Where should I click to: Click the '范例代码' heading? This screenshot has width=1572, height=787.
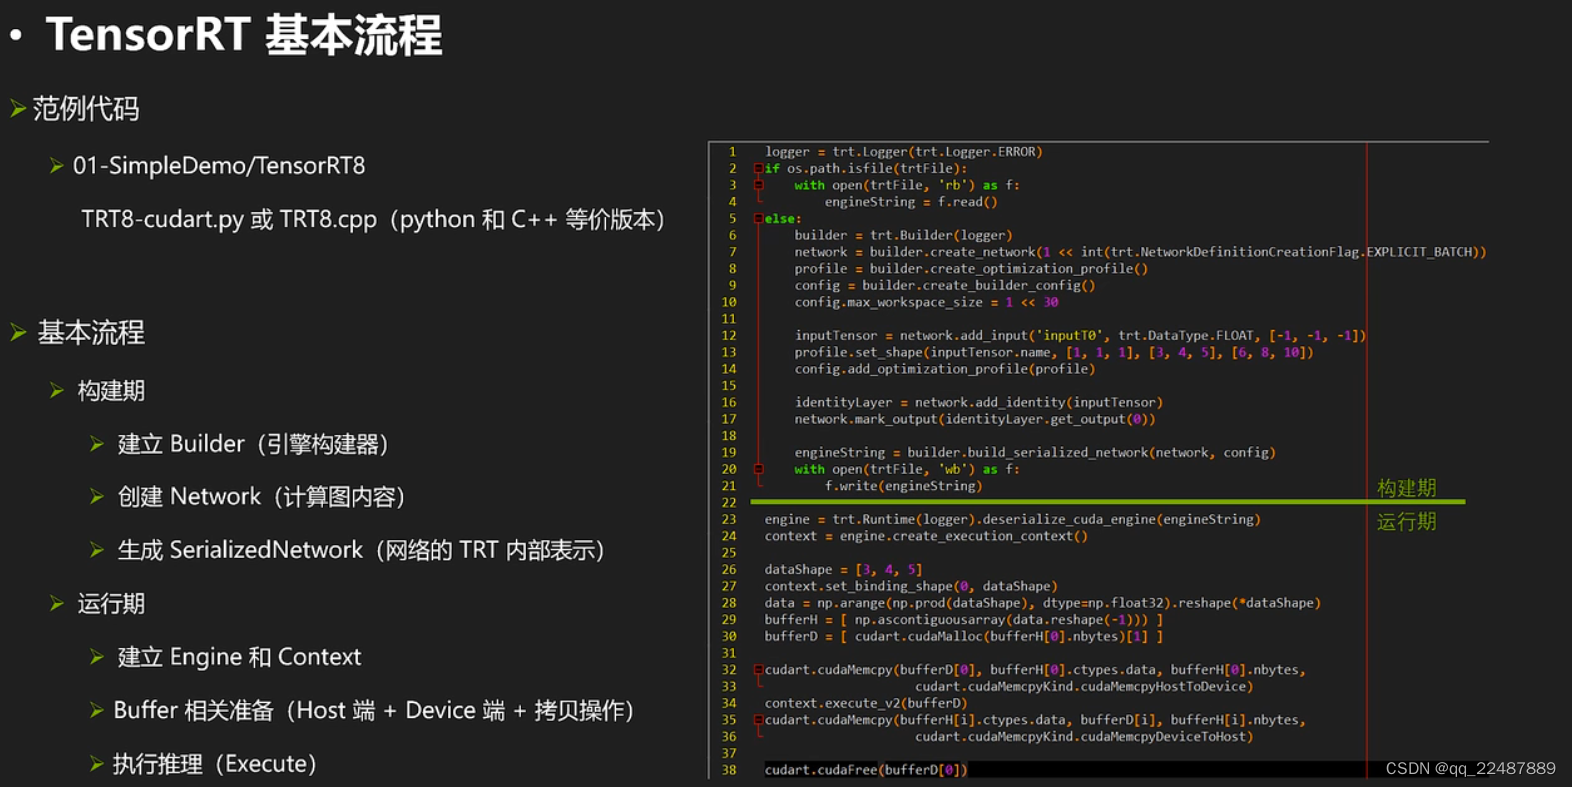(x=86, y=108)
